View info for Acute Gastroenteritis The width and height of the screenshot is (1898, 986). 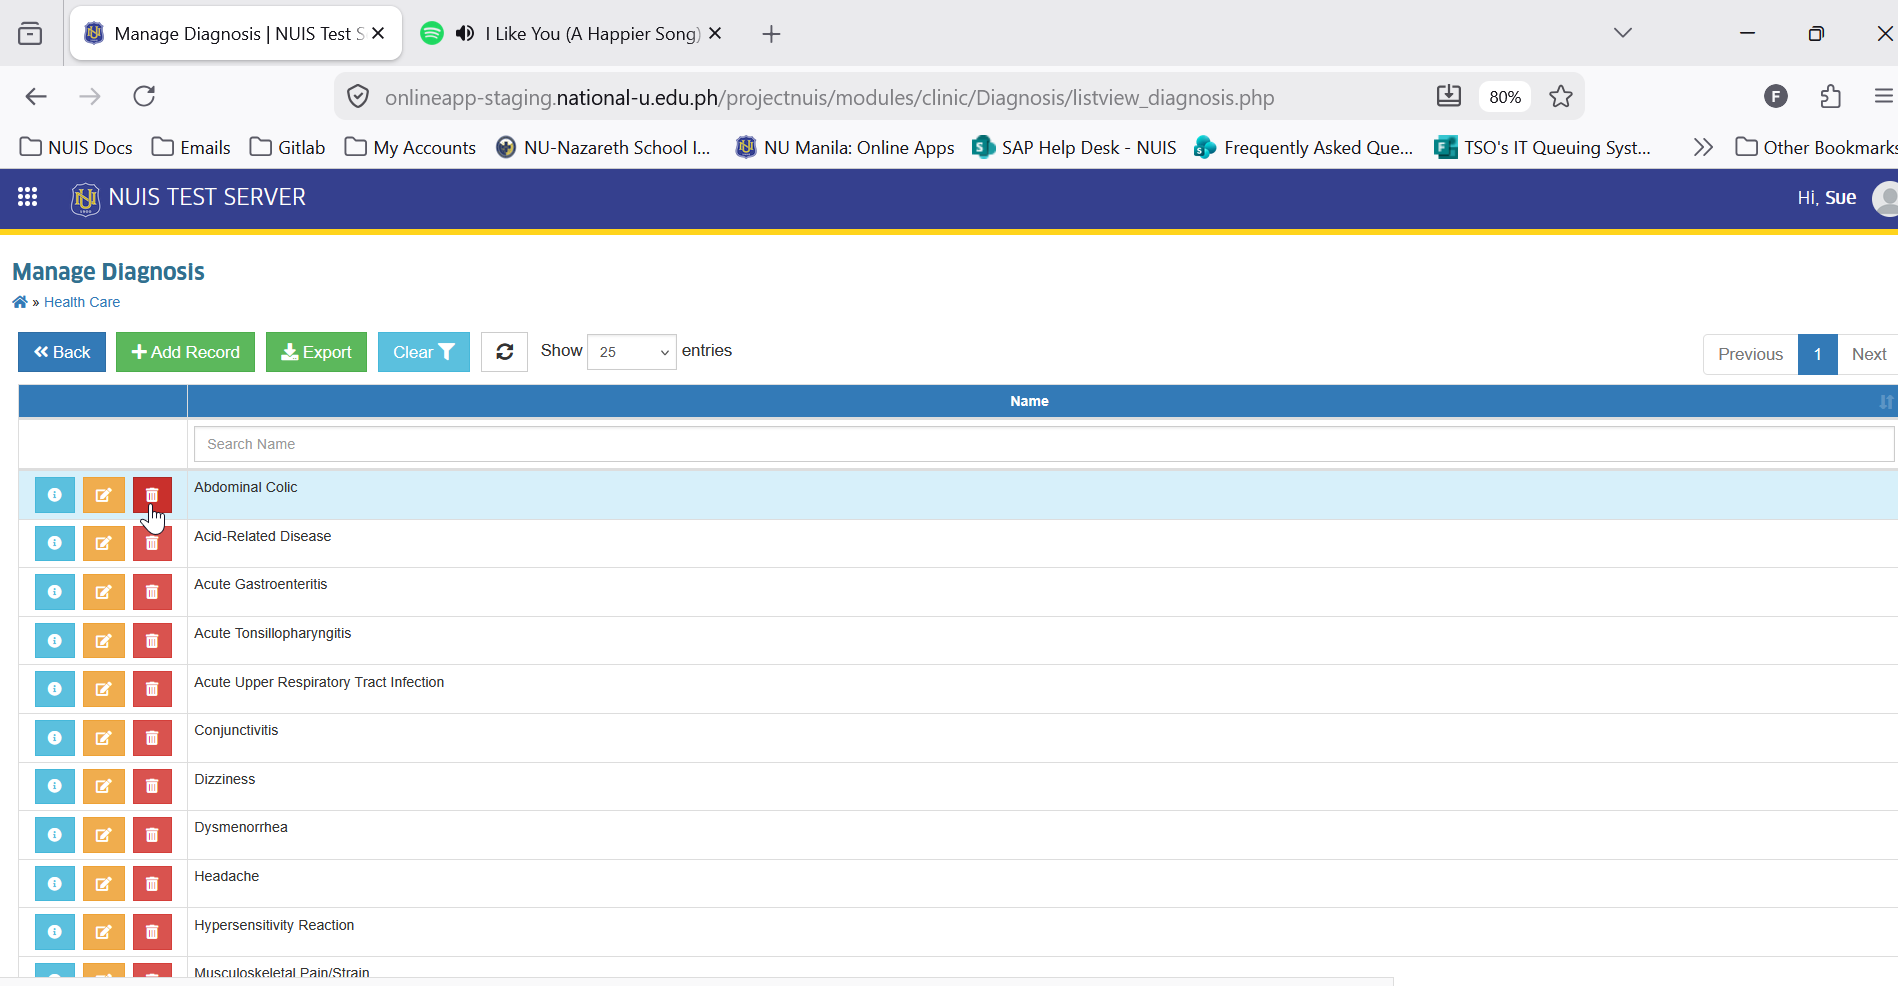(55, 592)
